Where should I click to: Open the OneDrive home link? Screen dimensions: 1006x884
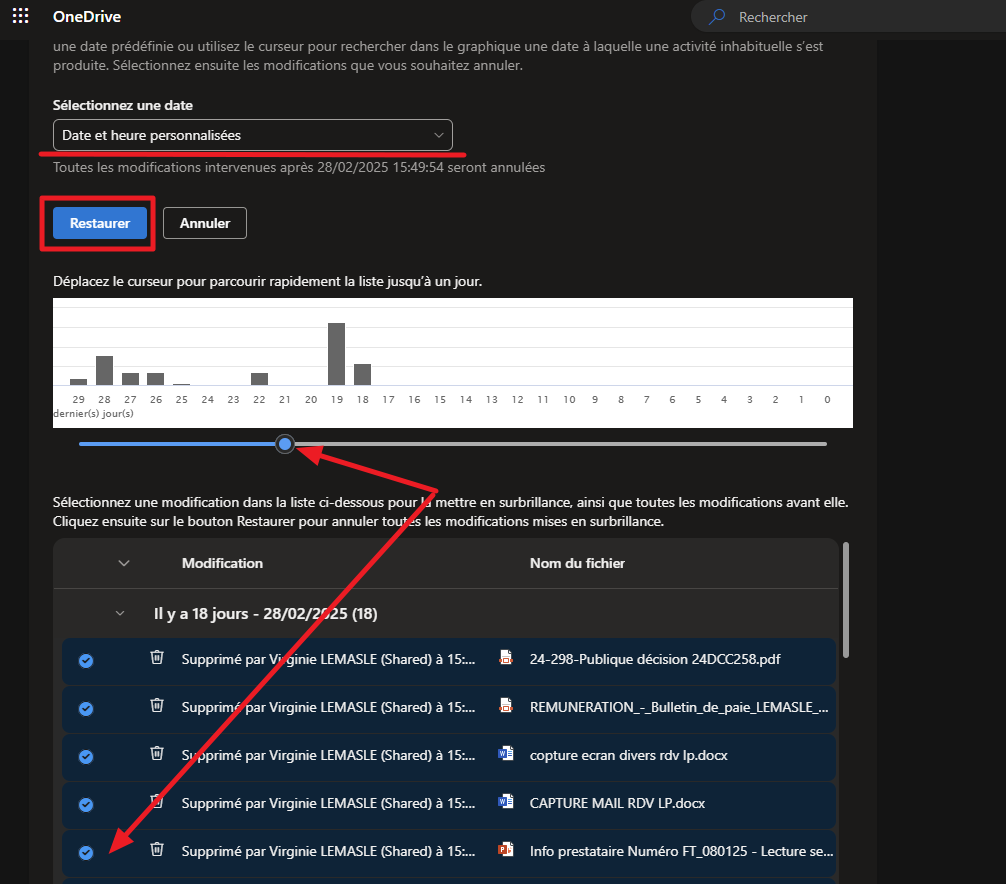point(87,17)
